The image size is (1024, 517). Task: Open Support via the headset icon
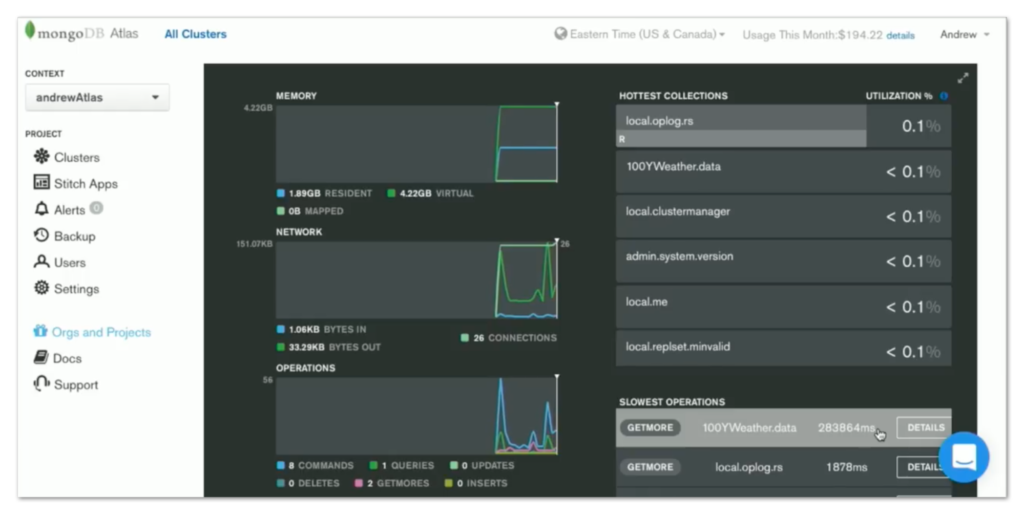pyautogui.click(x=42, y=383)
